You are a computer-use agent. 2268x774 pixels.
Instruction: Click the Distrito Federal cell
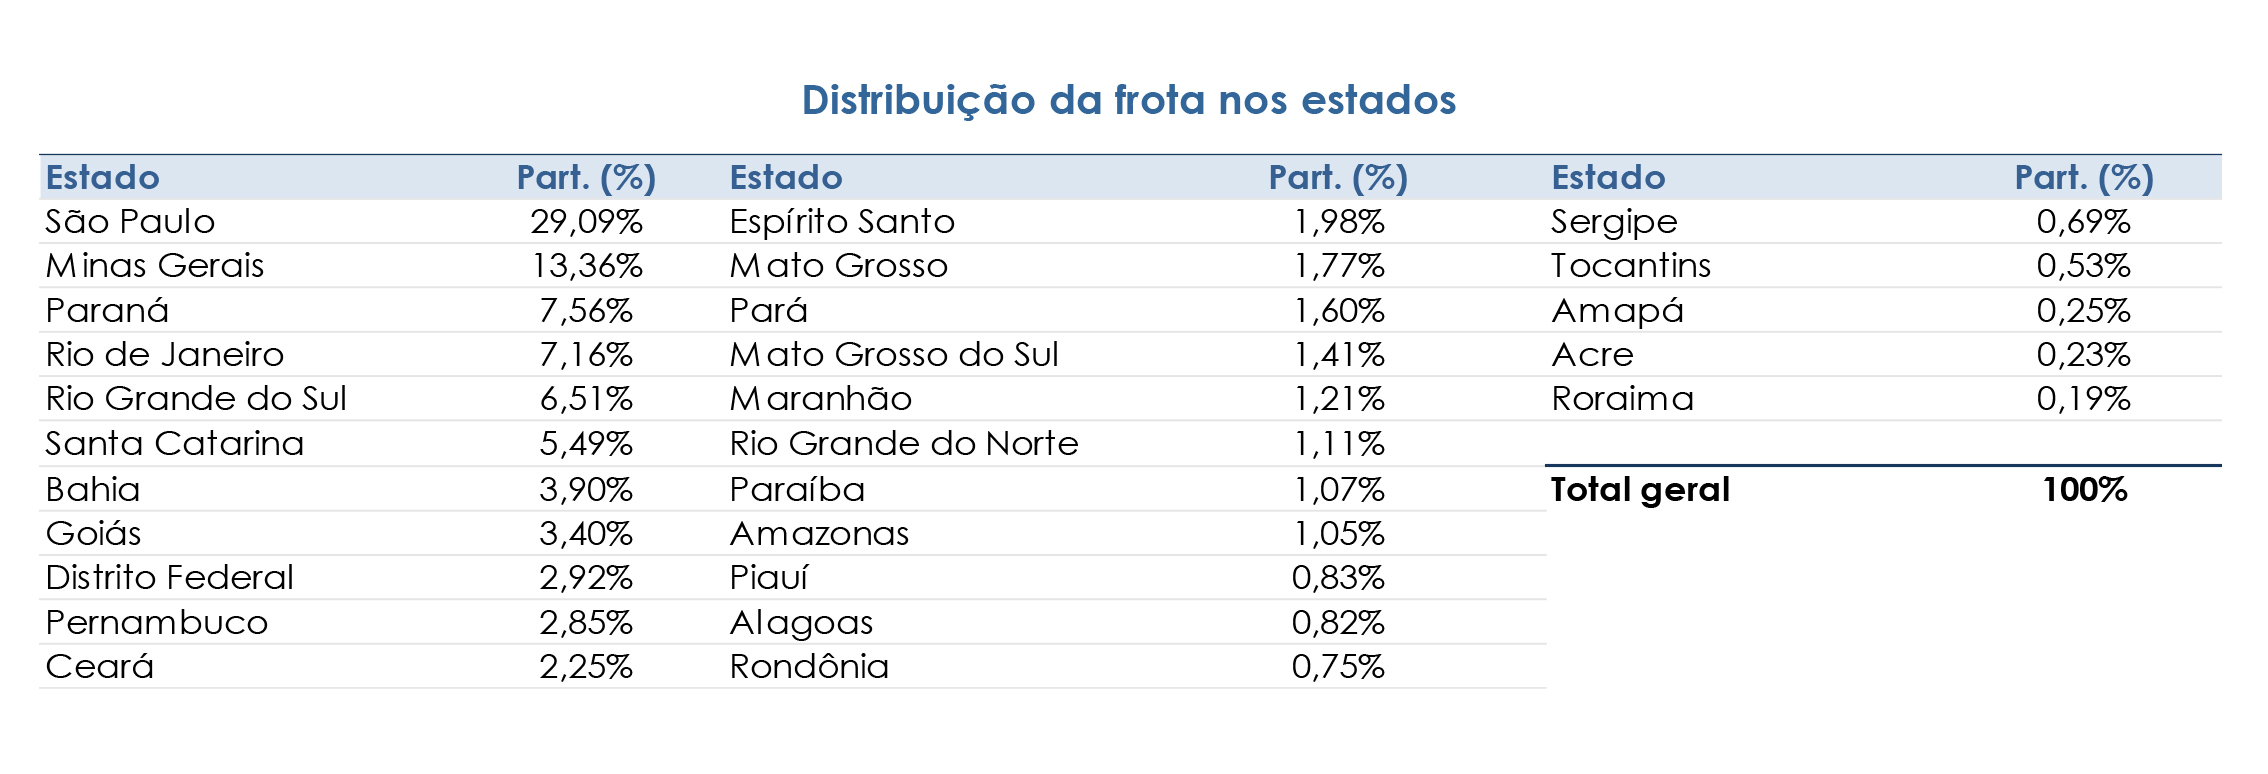(170, 578)
